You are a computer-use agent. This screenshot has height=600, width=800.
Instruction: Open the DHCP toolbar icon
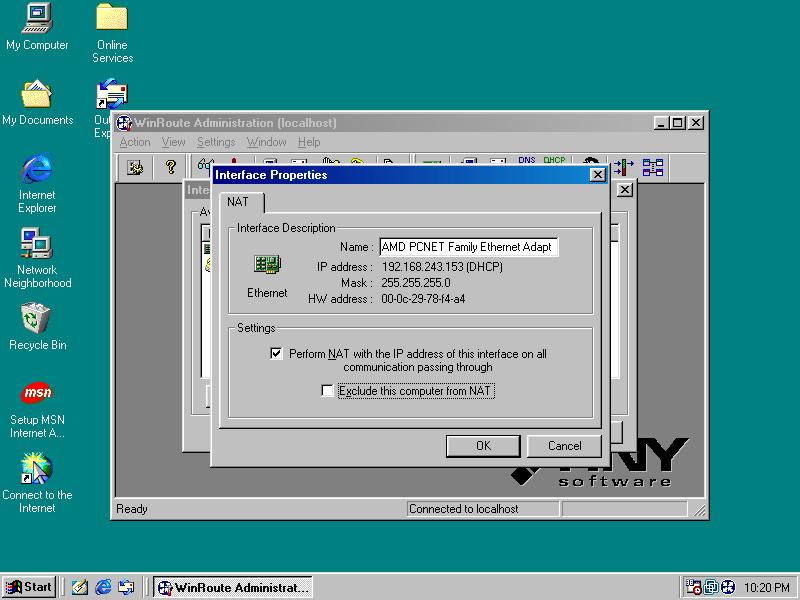(554, 164)
